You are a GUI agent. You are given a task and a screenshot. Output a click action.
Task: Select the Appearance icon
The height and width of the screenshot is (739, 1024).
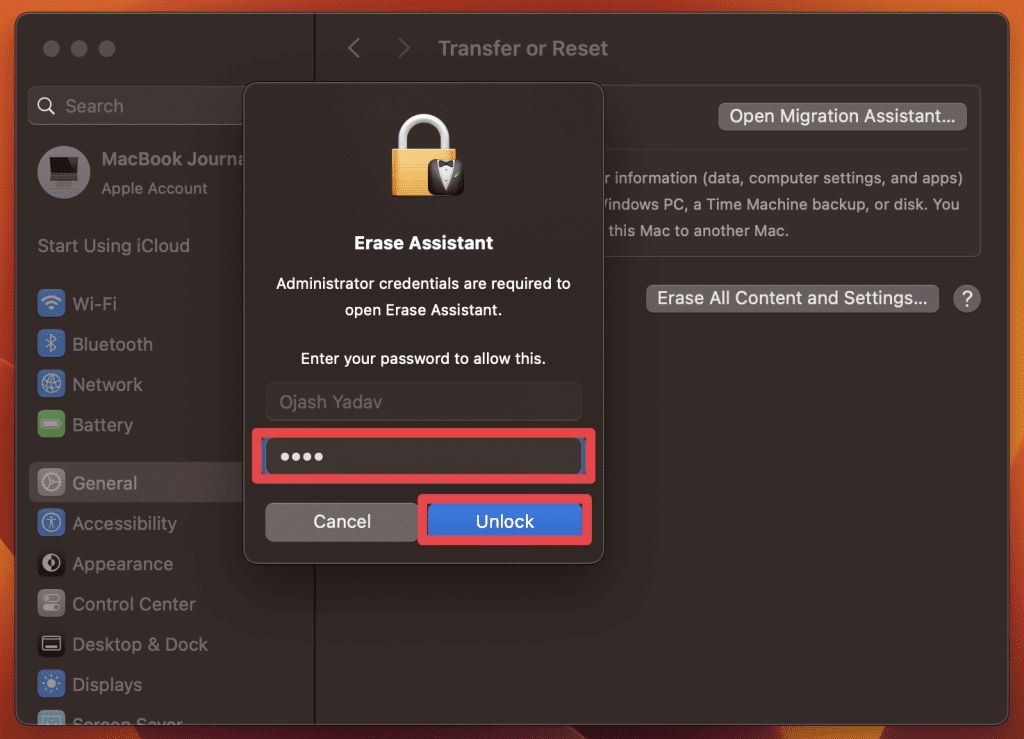pyautogui.click(x=52, y=563)
